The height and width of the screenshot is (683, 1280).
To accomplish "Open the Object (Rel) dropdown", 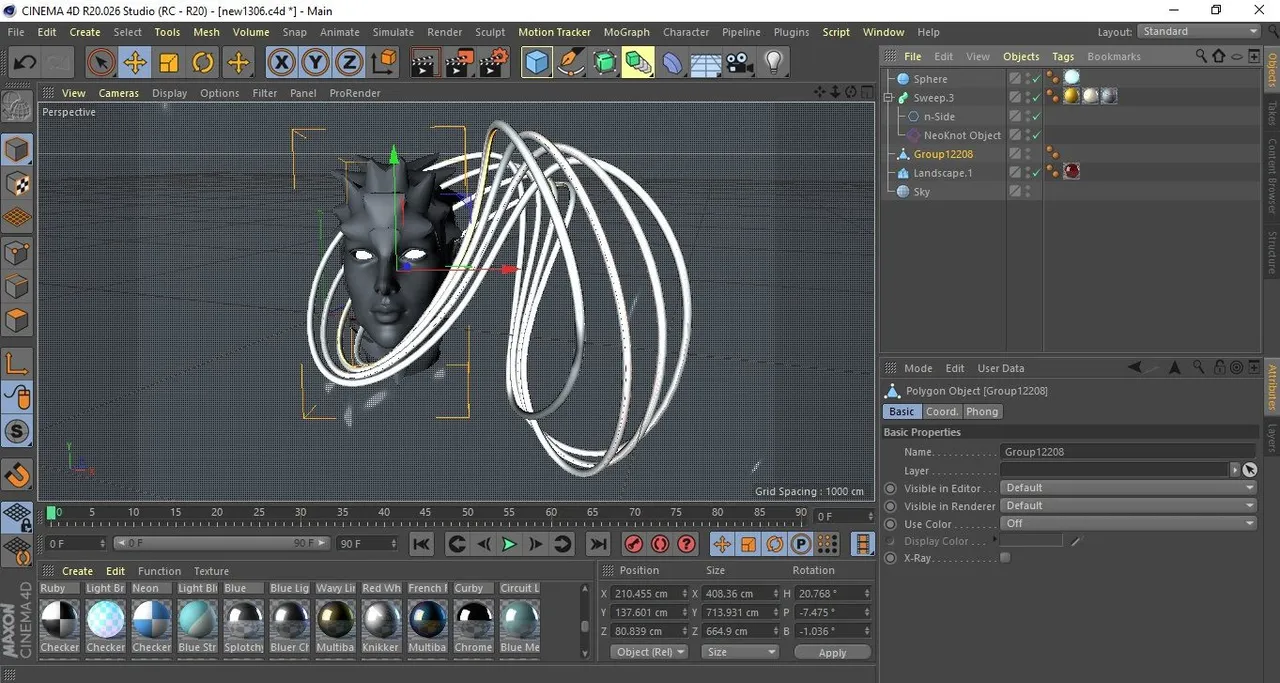I will tap(650, 652).
